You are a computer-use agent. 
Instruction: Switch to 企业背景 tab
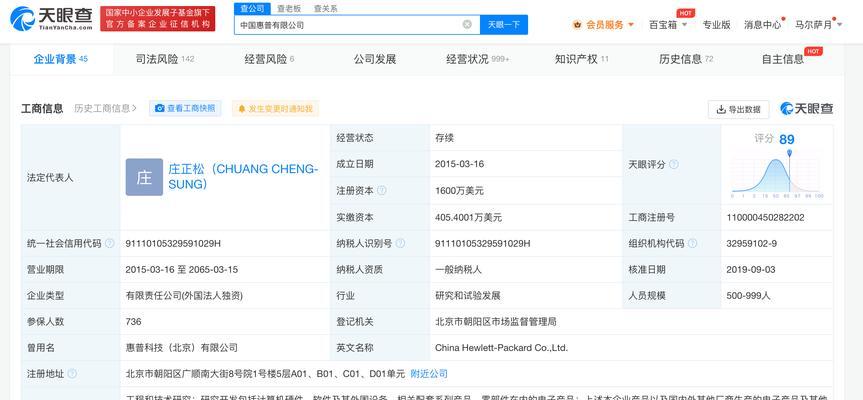pos(61,59)
